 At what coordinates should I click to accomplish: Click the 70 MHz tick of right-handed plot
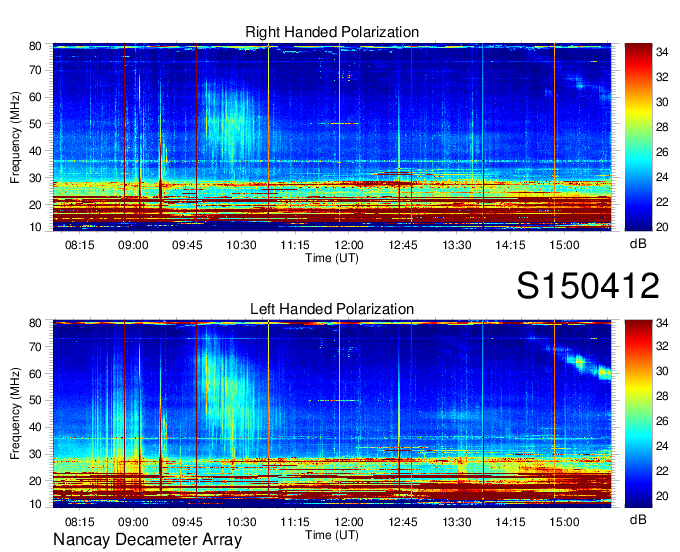coord(36,70)
